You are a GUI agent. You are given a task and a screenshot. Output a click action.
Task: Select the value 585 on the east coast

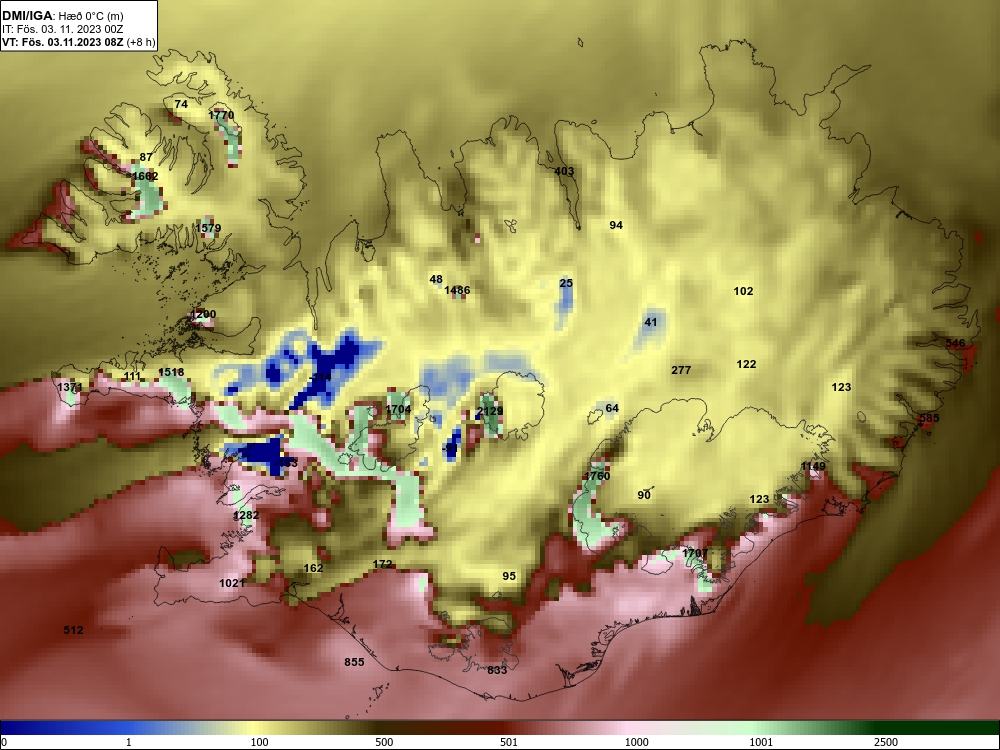coord(929,418)
